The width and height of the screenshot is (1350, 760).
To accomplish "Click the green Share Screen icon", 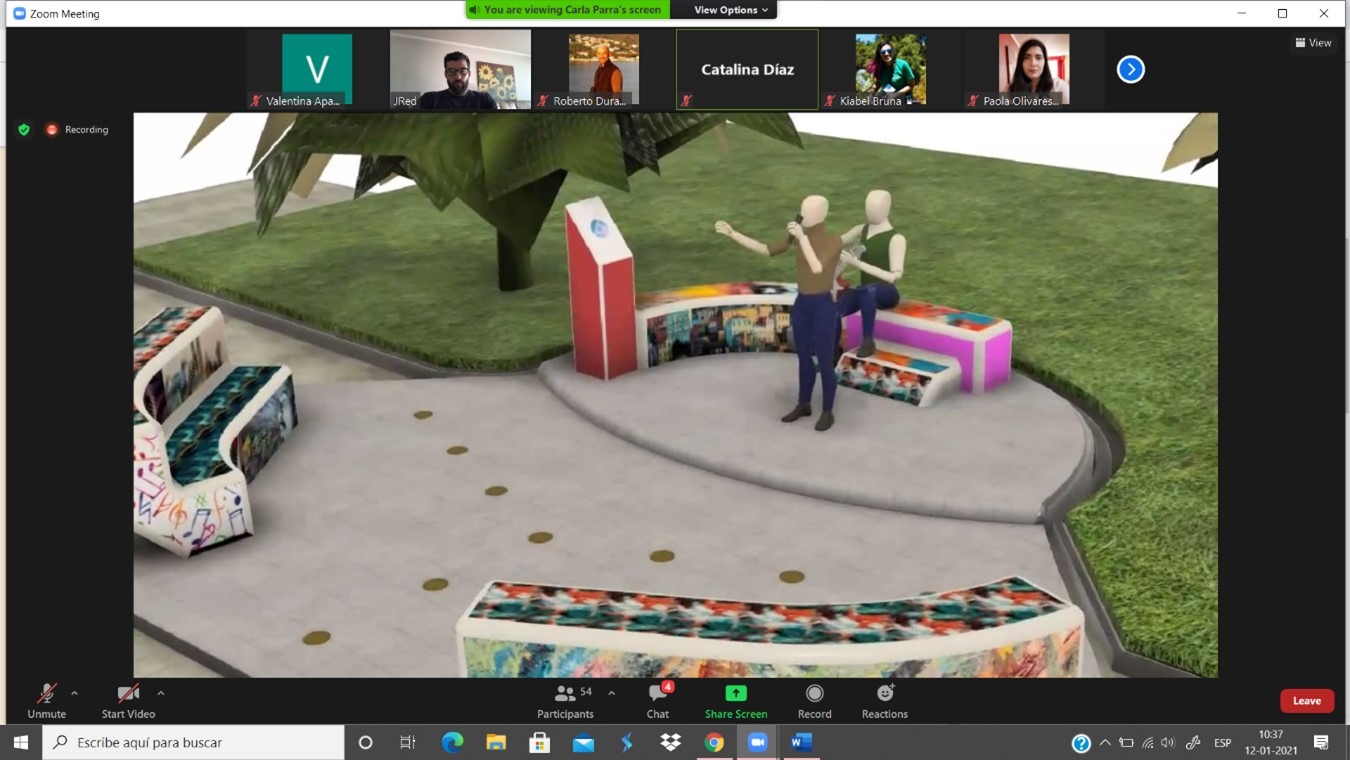I will click(735, 694).
